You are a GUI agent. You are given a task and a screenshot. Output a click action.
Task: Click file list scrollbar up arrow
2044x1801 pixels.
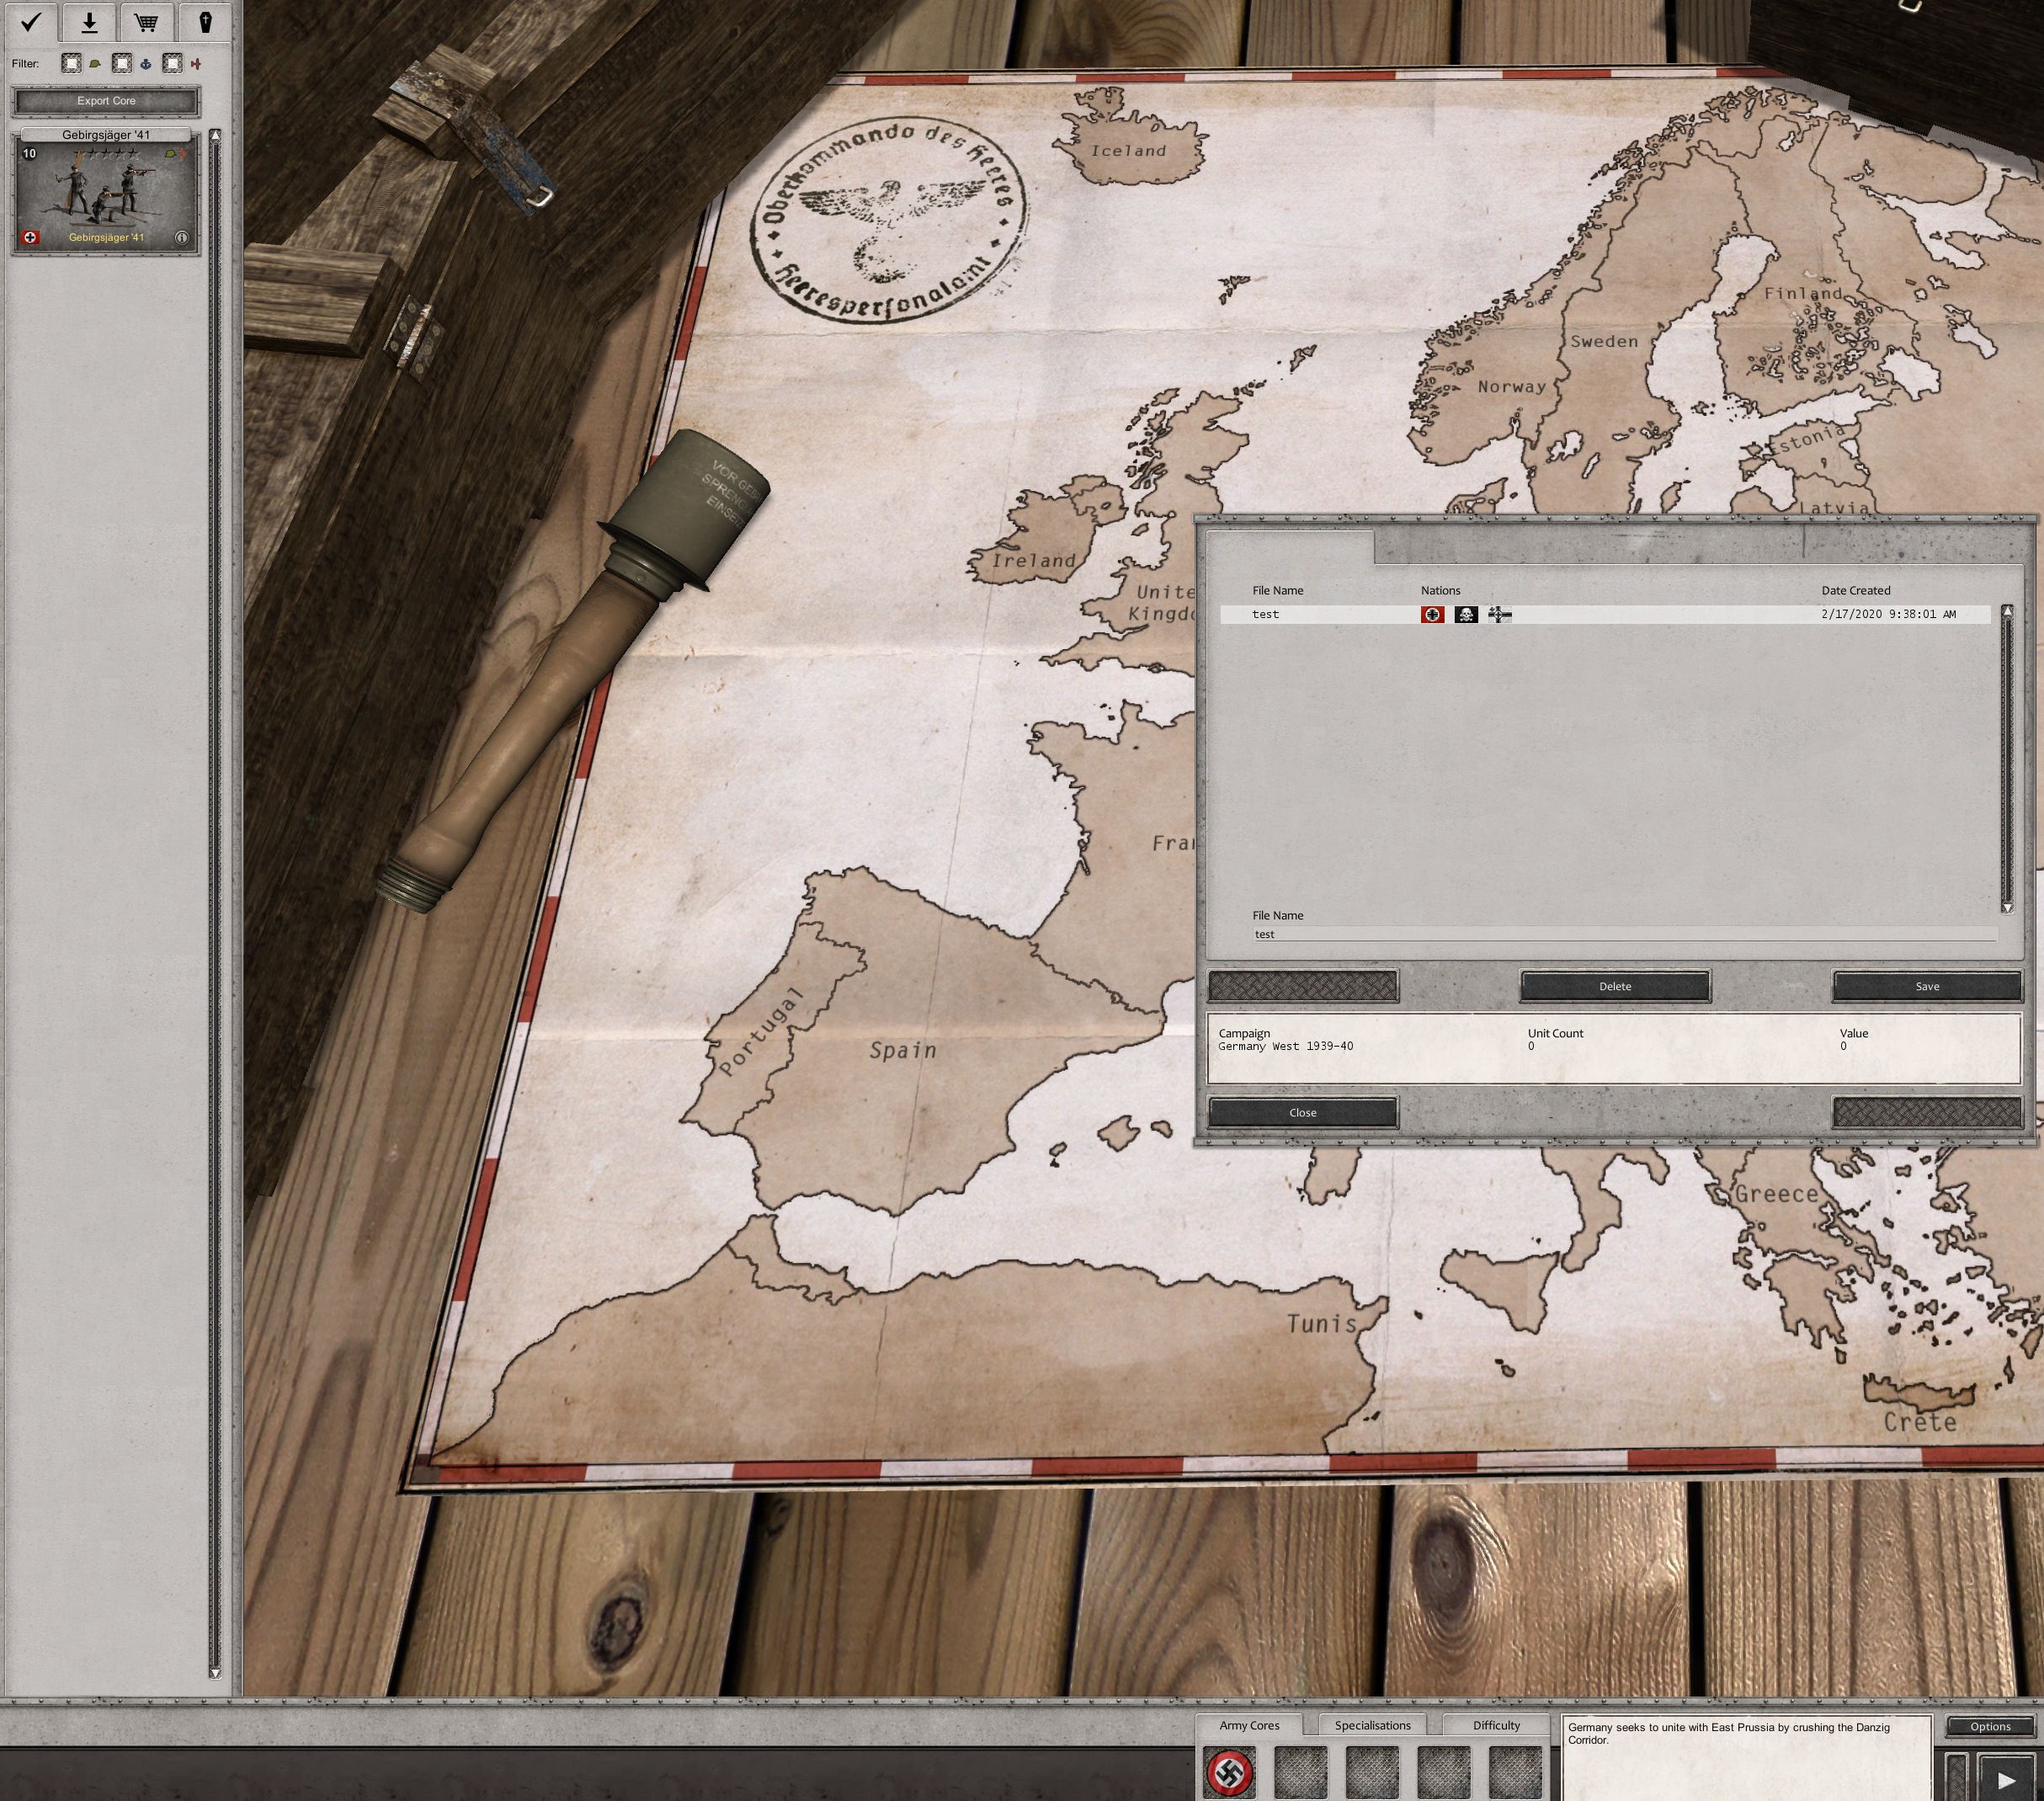[x=2006, y=611]
